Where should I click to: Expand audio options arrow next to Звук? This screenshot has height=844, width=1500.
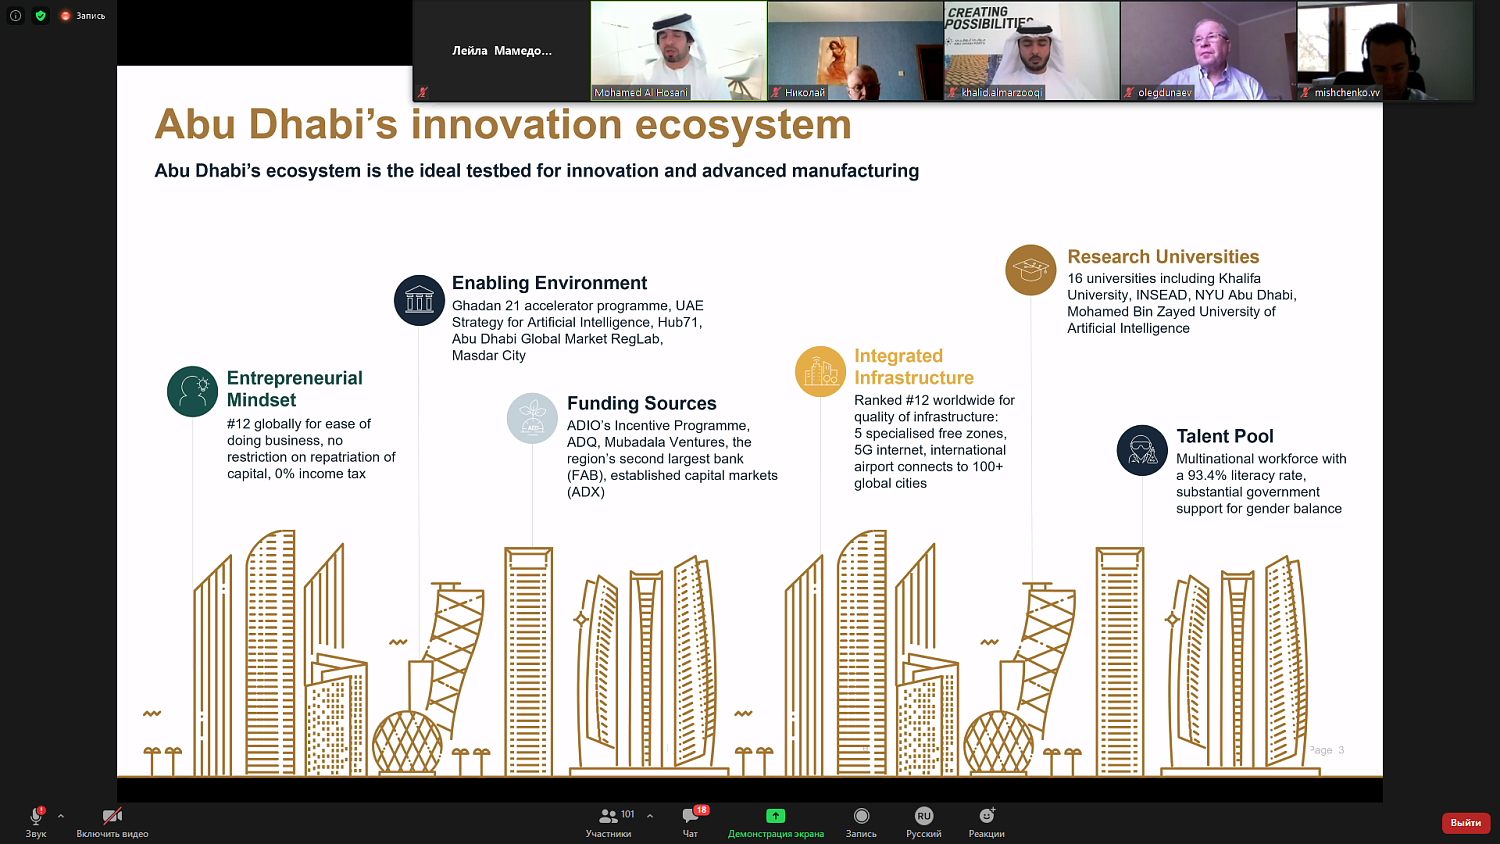pyautogui.click(x=61, y=816)
